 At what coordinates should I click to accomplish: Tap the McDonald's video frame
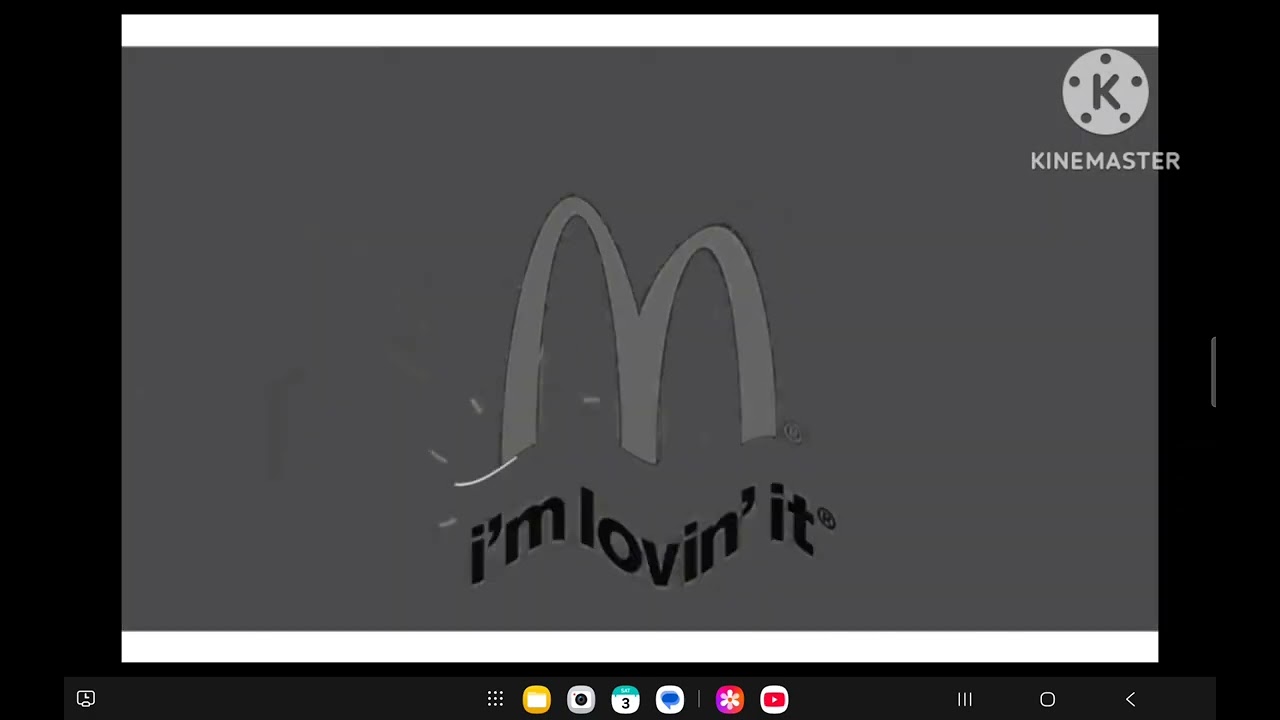(640, 338)
